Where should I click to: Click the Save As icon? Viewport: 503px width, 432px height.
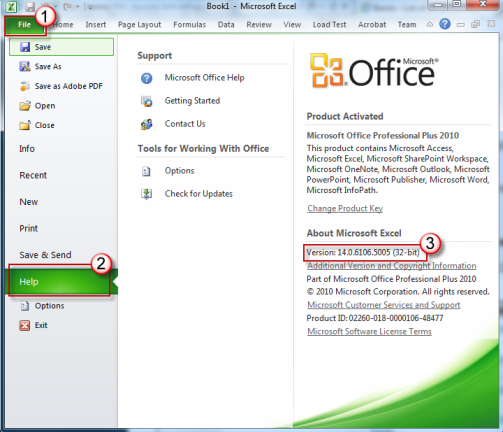pos(25,67)
